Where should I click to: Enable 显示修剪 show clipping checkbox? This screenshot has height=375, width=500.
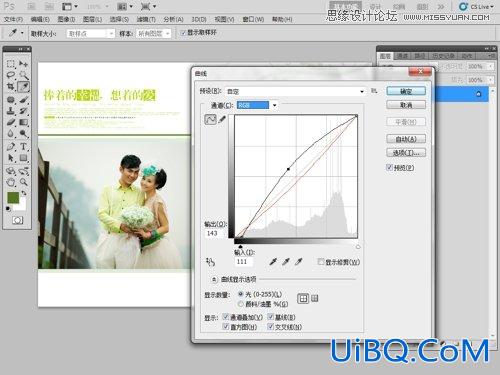[x=321, y=262]
